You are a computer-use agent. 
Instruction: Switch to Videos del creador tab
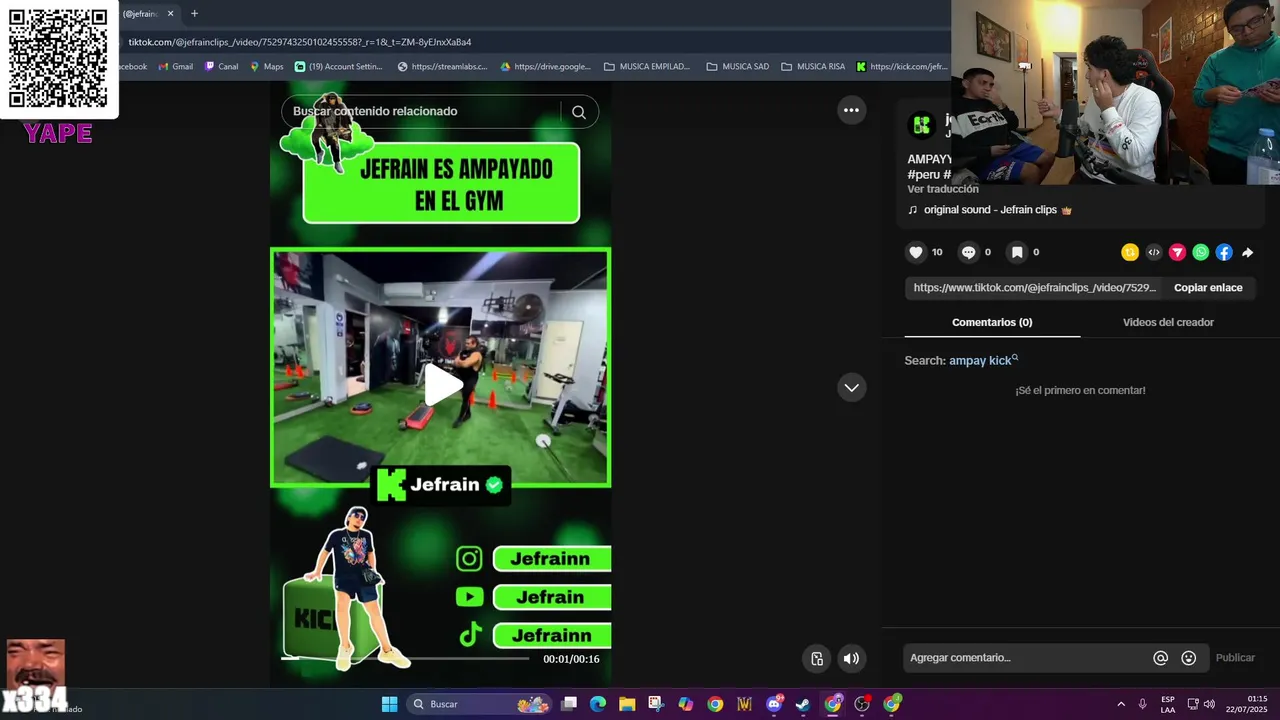pyautogui.click(x=1168, y=322)
